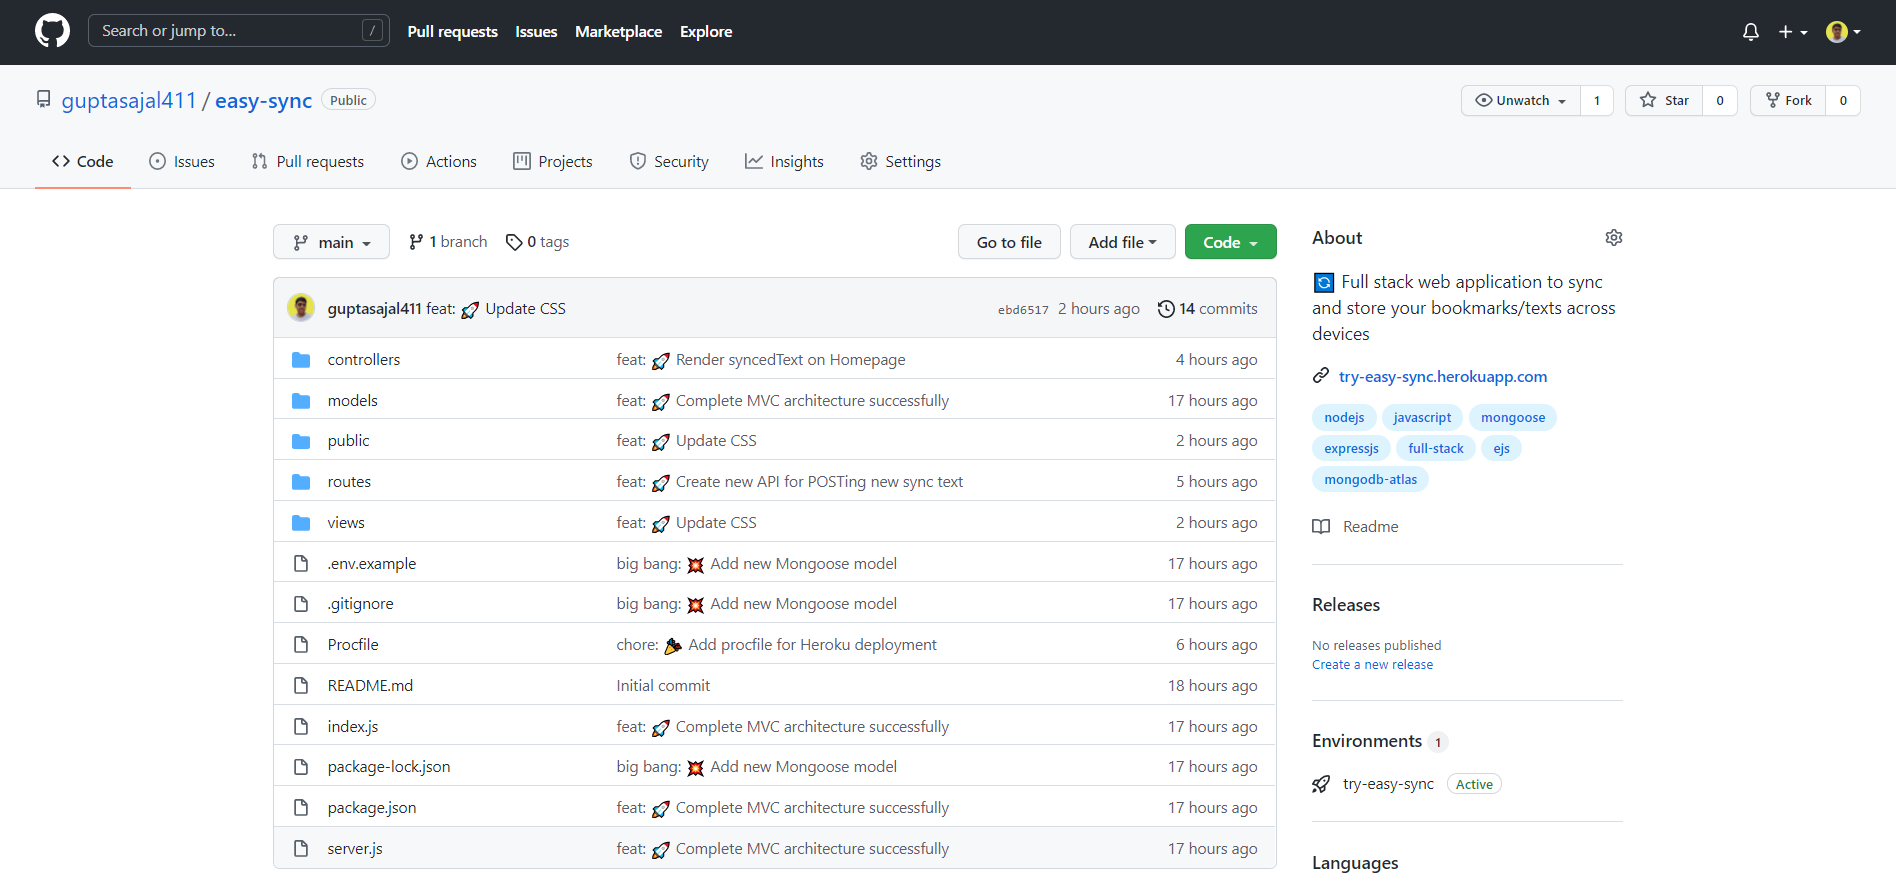The height and width of the screenshot is (881, 1896).
Task: Click the link icon near herokuapp URL
Action: [x=1321, y=376]
